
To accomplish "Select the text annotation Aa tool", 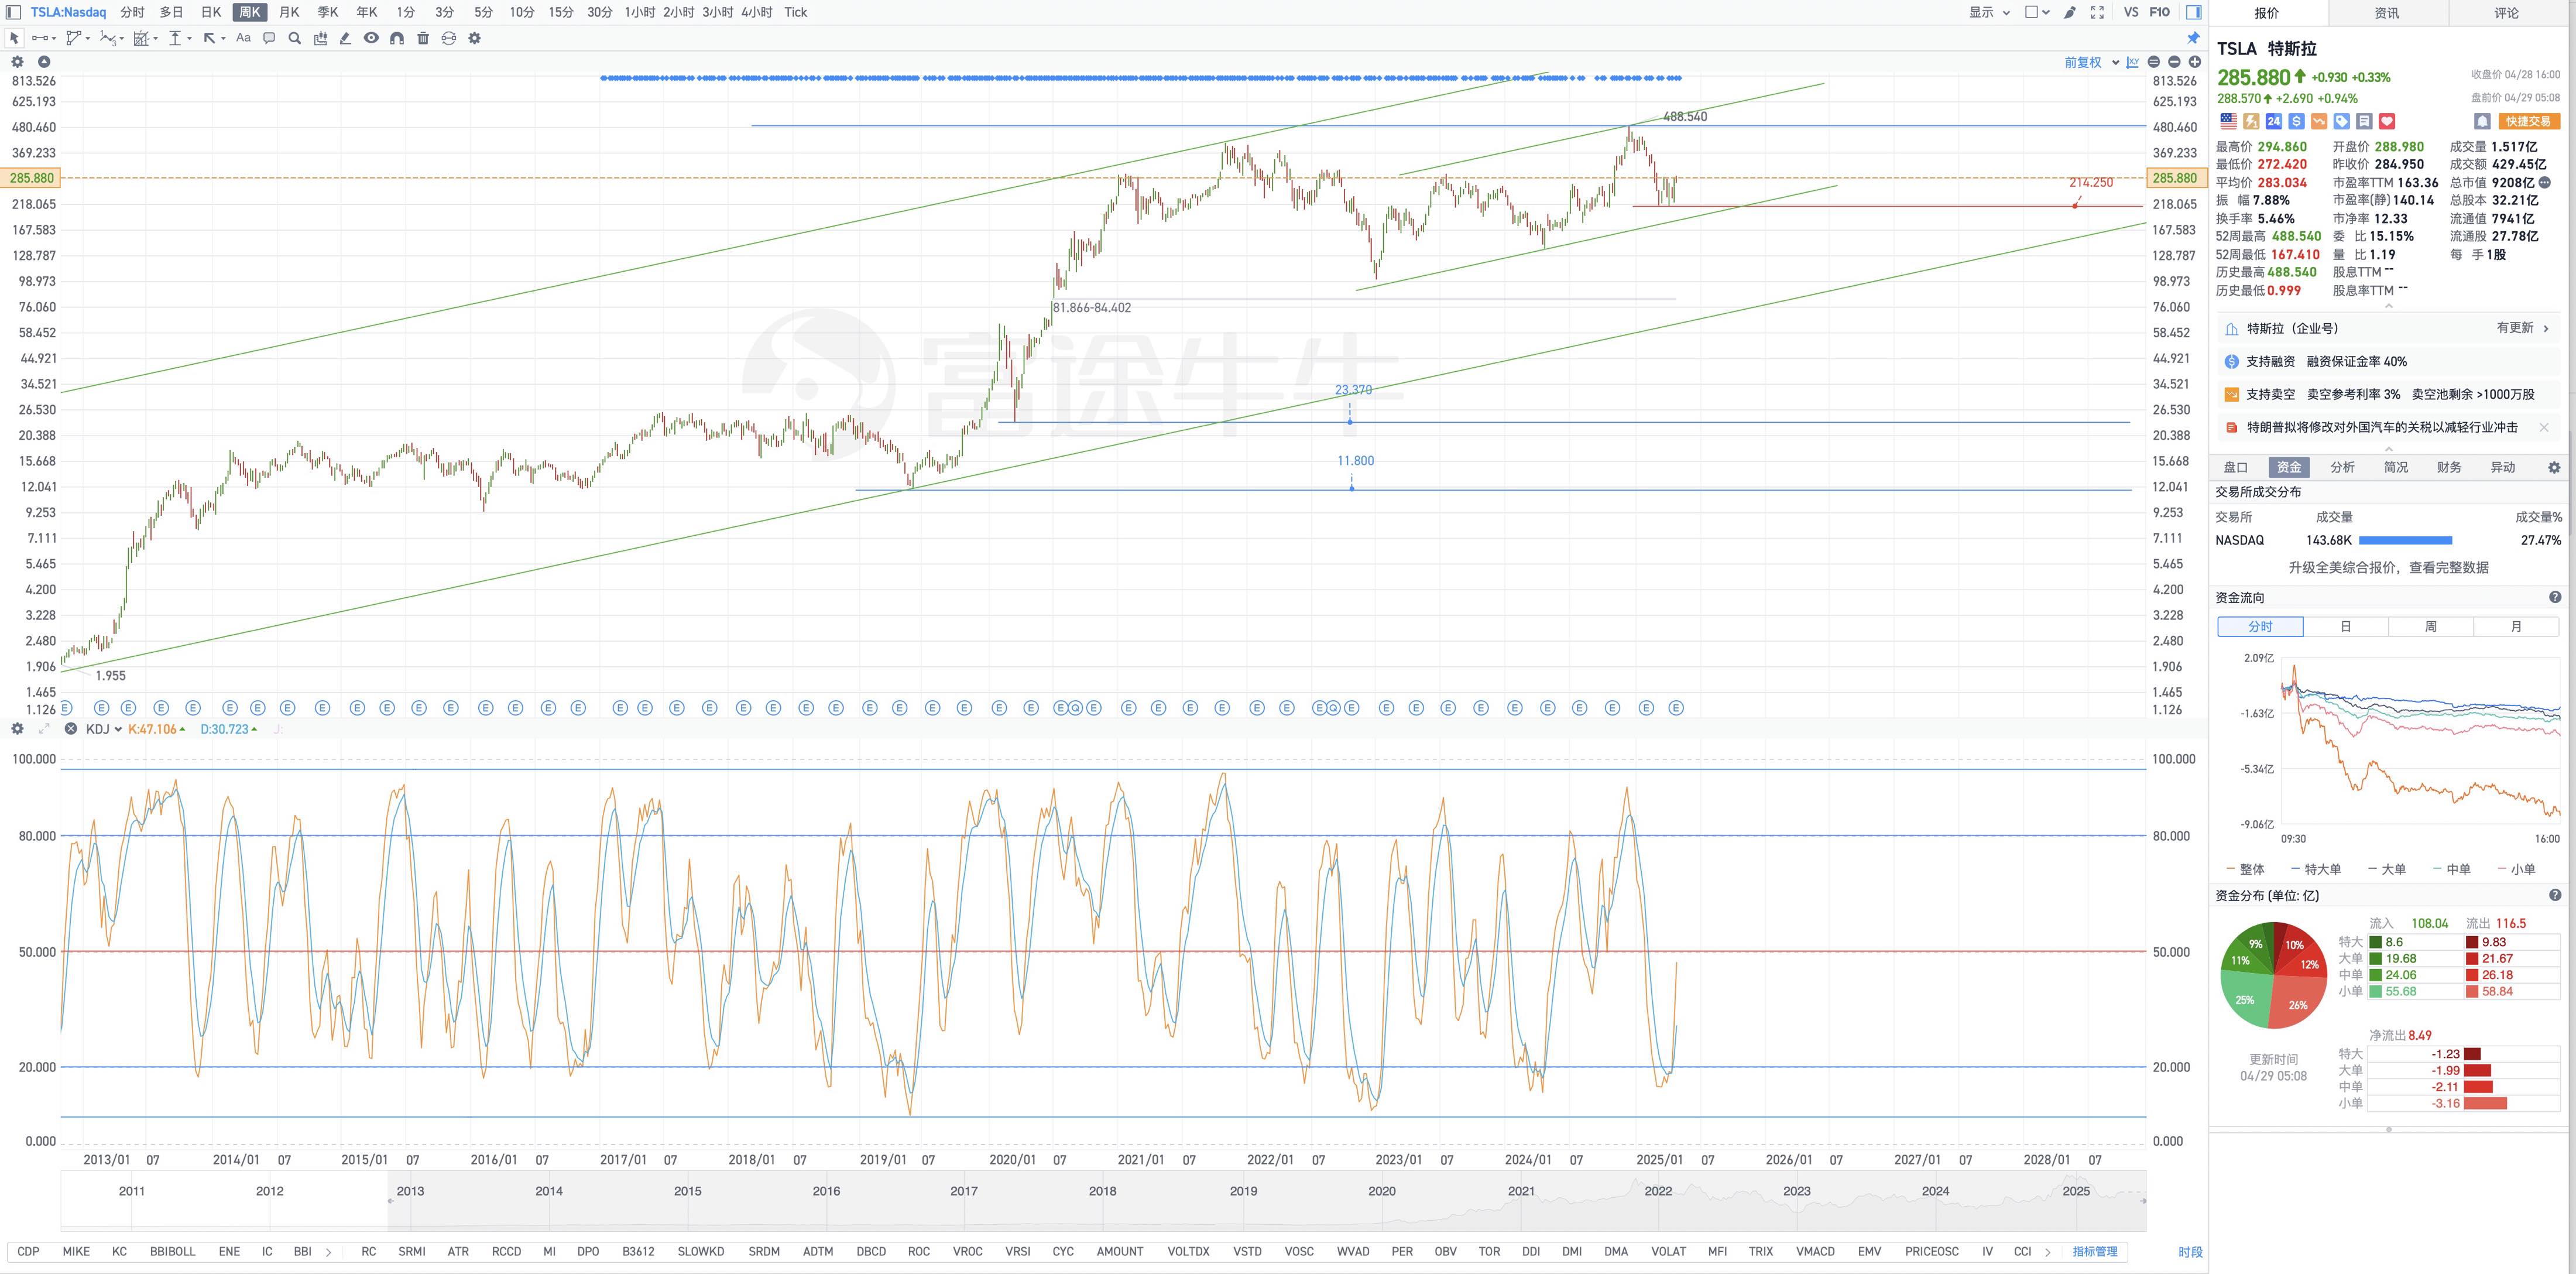I will (x=243, y=38).
